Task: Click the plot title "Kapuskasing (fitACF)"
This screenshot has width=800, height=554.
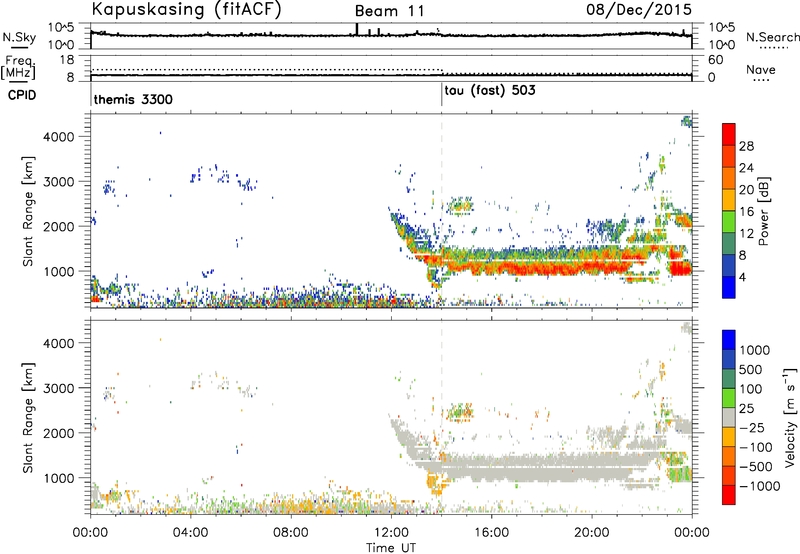Action: pos(186,9)
